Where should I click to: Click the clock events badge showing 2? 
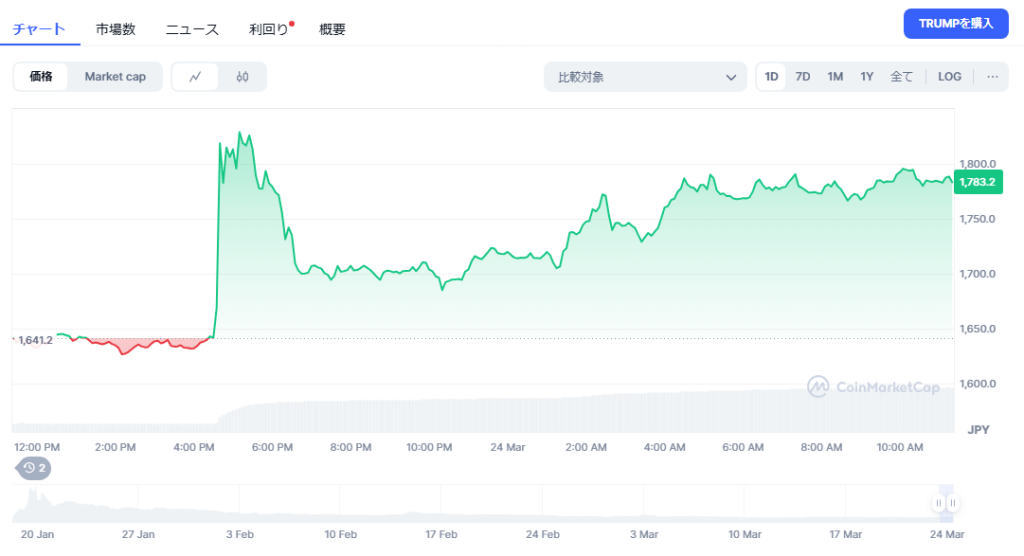[x=35, y=467]
